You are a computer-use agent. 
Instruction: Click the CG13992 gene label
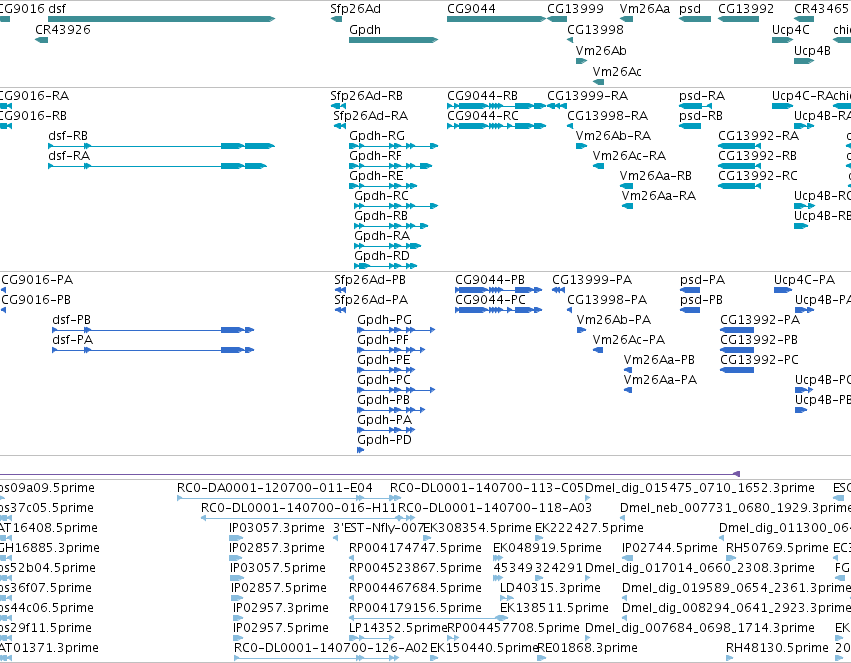746,9
